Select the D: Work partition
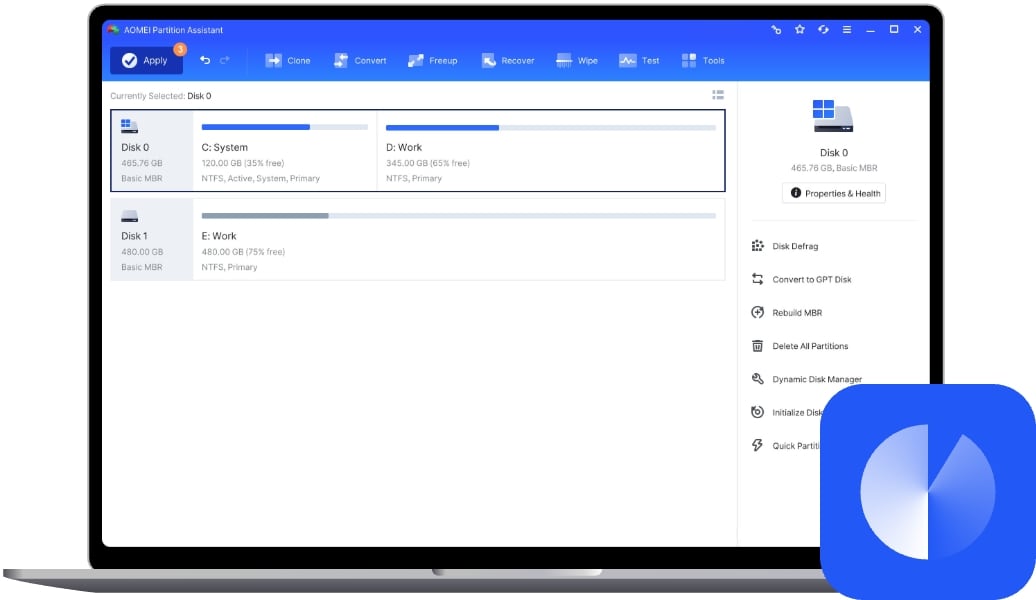This screenshot has width=1036, height=600. coord(550,151)
